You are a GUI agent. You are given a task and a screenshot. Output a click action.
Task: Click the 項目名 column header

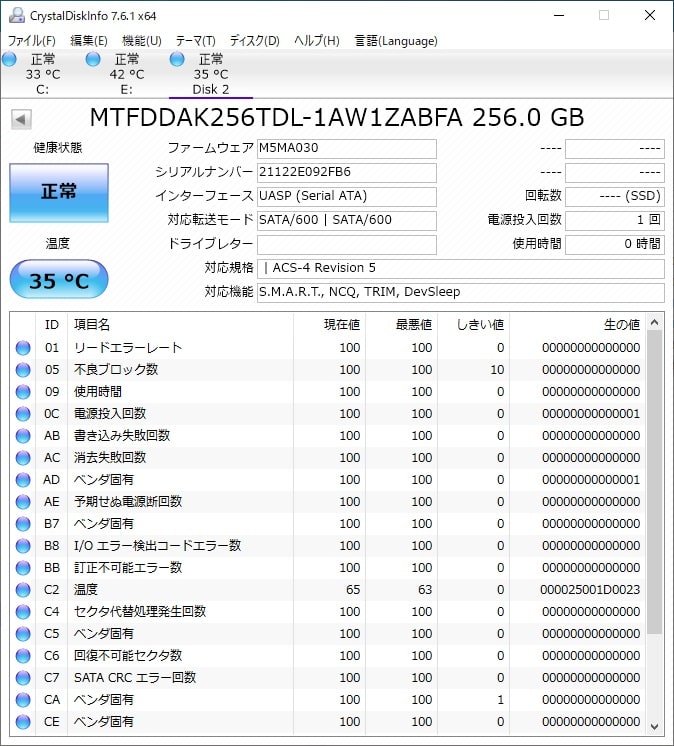180,324
